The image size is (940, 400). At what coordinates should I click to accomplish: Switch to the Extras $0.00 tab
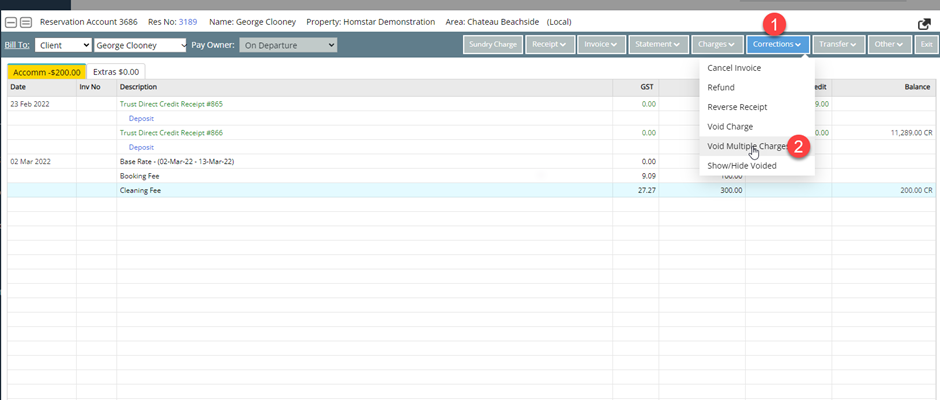115,72
